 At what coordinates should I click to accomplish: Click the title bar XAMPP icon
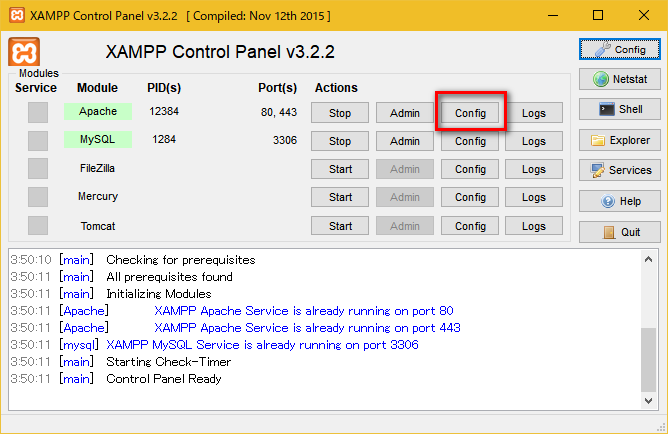(x=16, y=15)
